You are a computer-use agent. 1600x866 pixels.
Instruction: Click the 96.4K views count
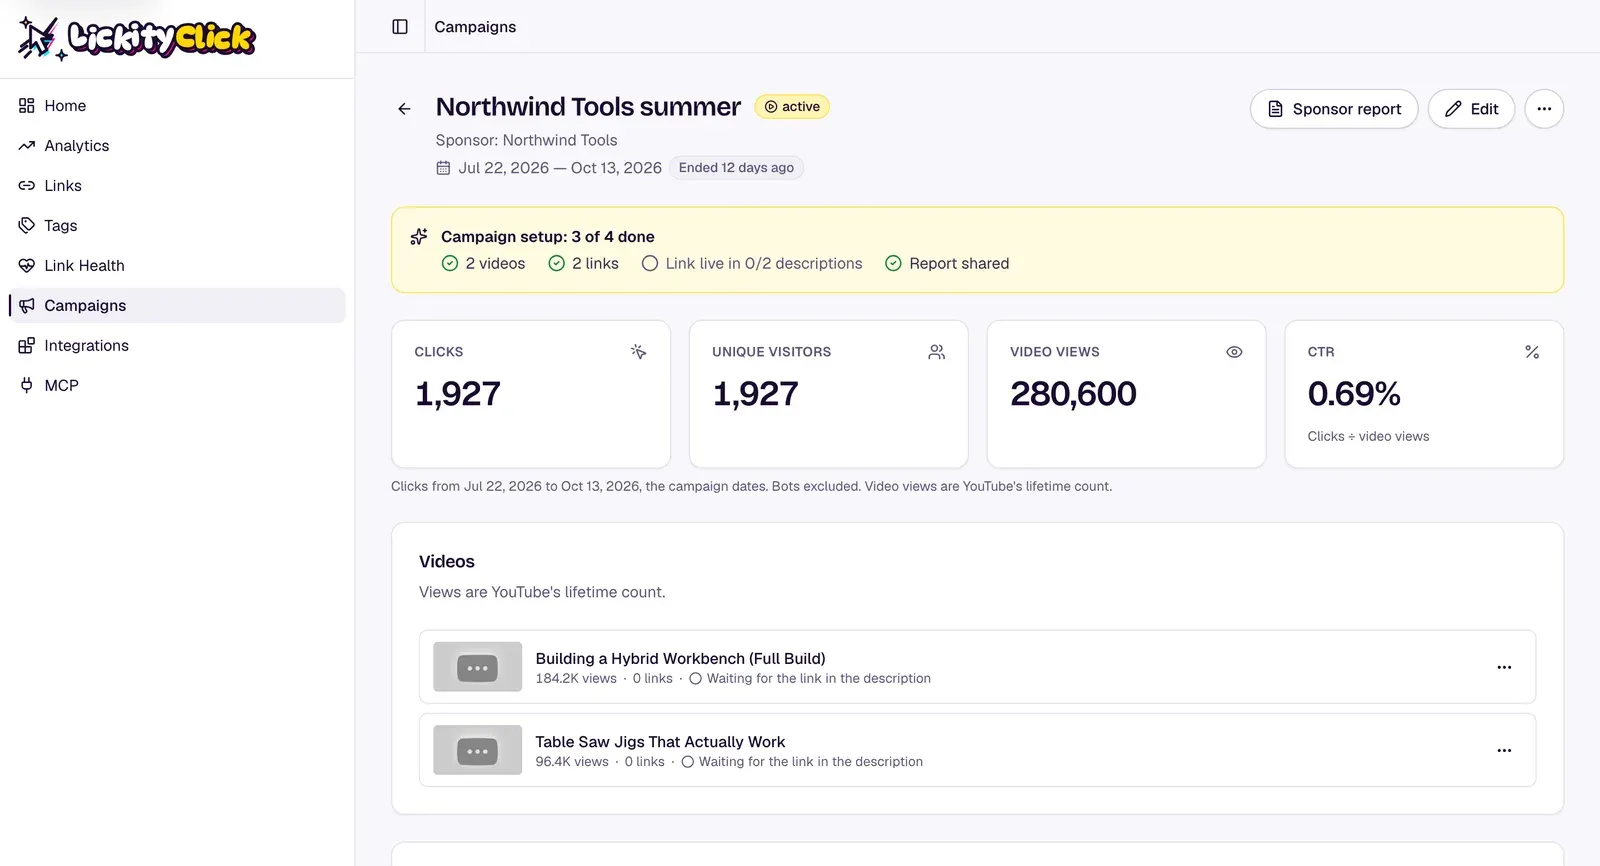point(572,761)
